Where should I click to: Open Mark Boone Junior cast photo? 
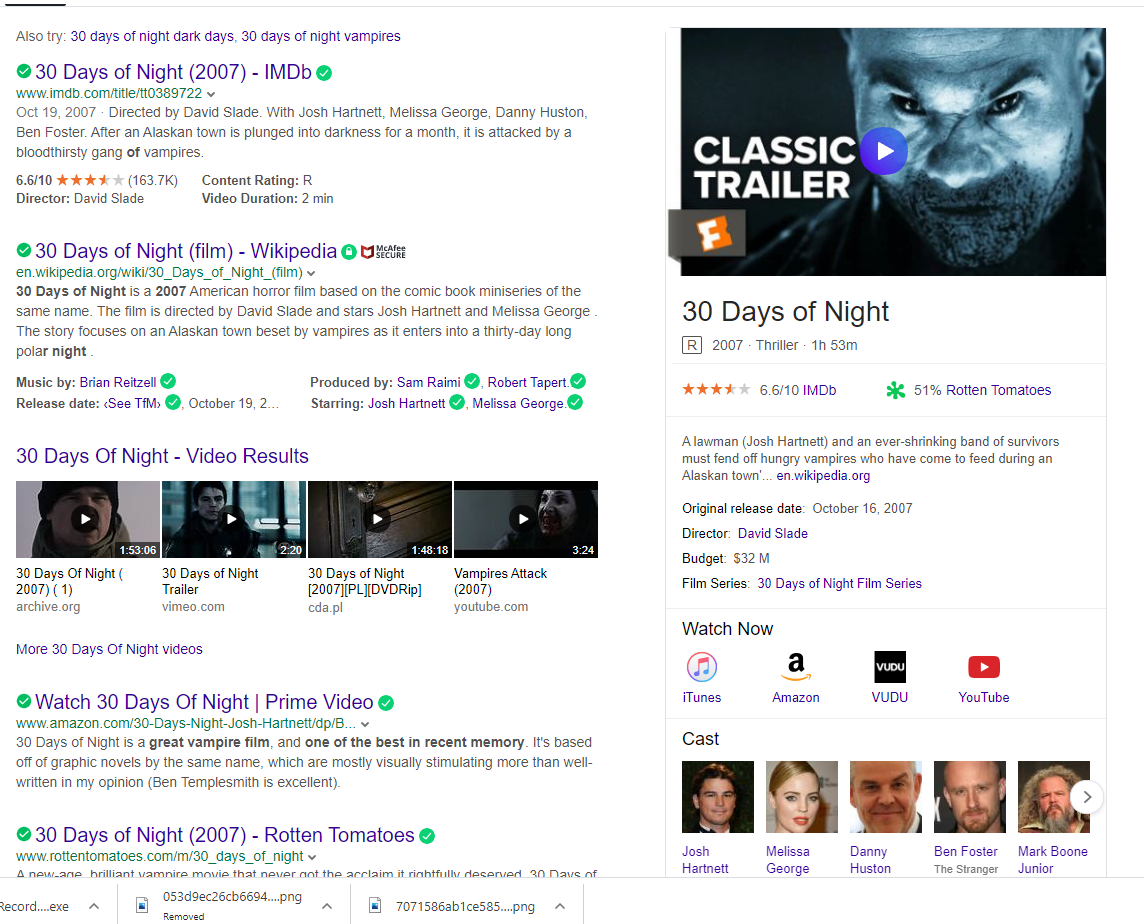(1054, 797)
